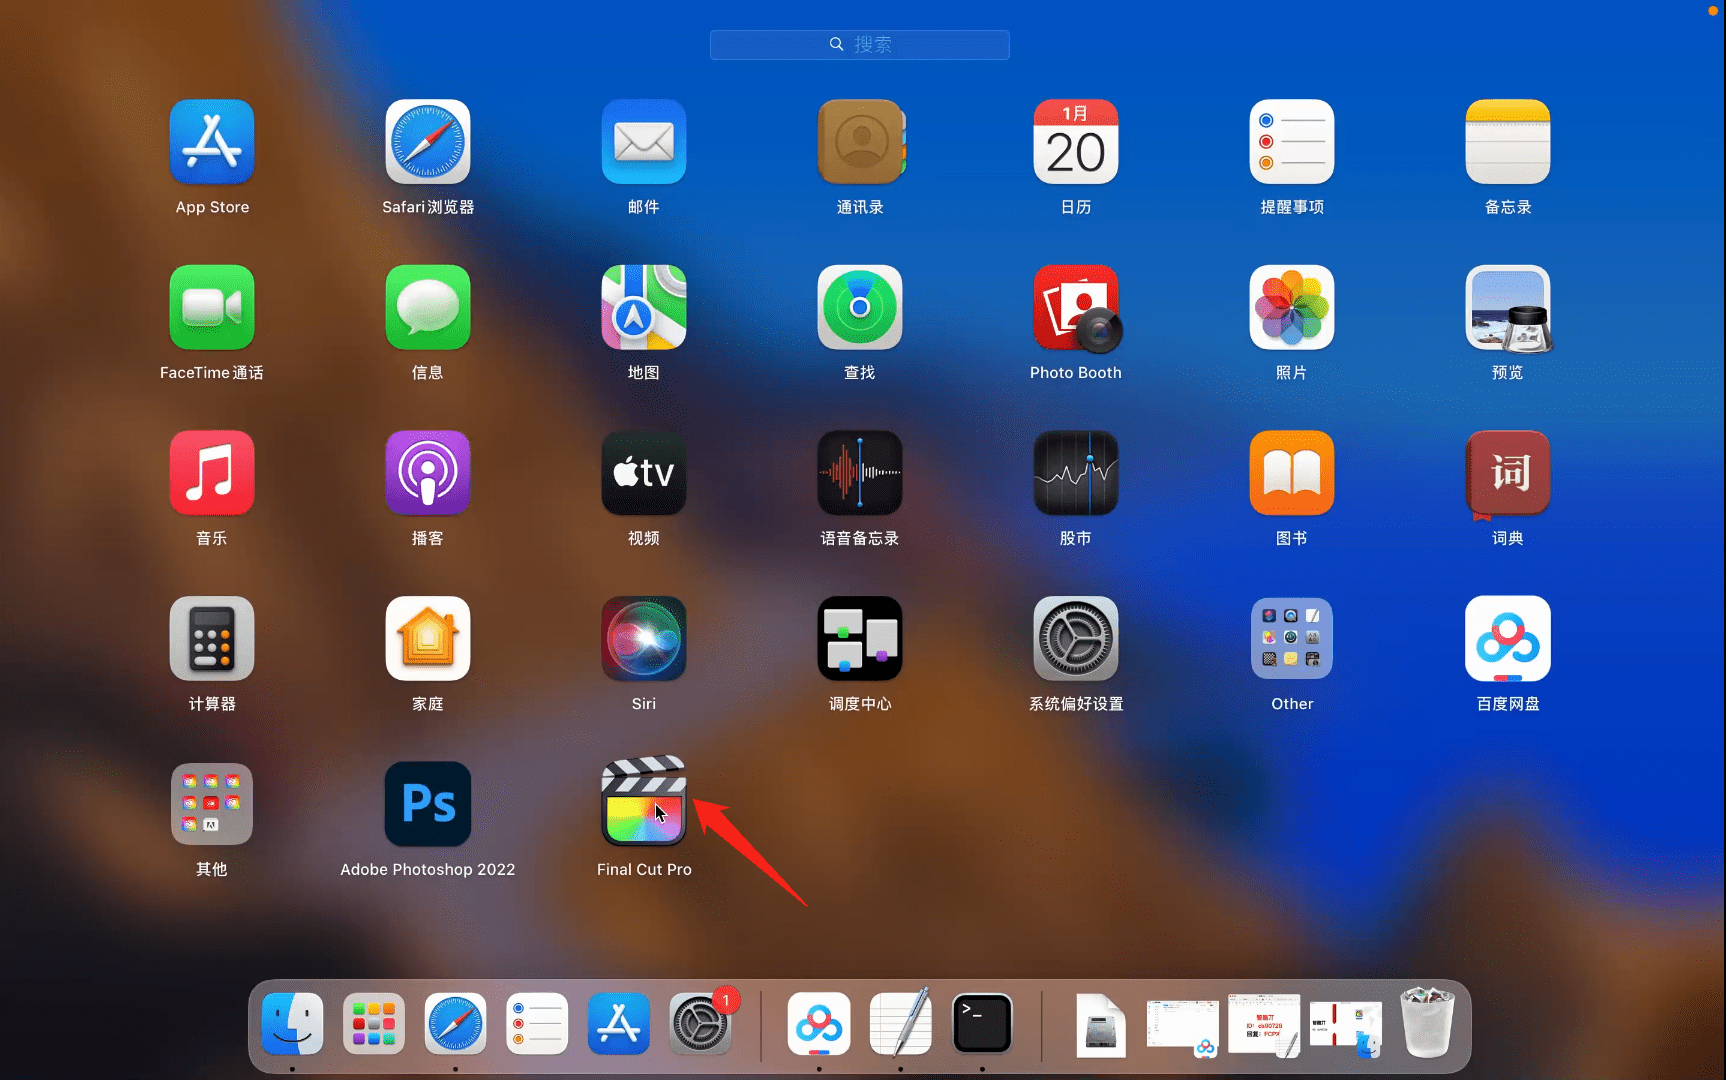Launch the 查找 Find My app
1726x1080 pixels.
[860, 307]
